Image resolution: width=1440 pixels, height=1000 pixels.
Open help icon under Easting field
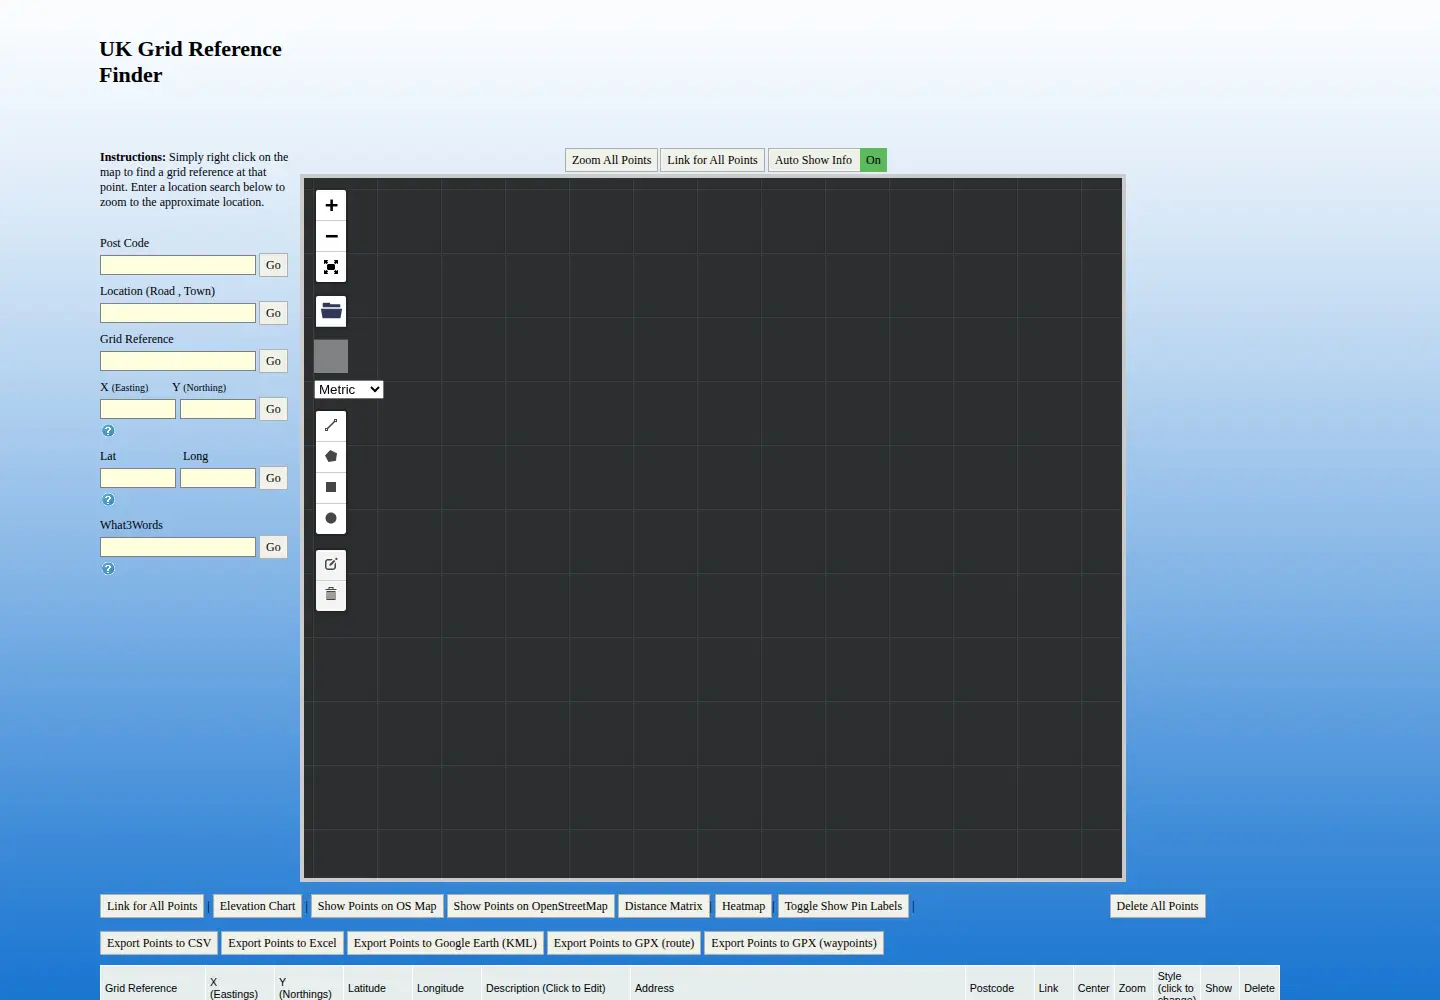point(108,431)
